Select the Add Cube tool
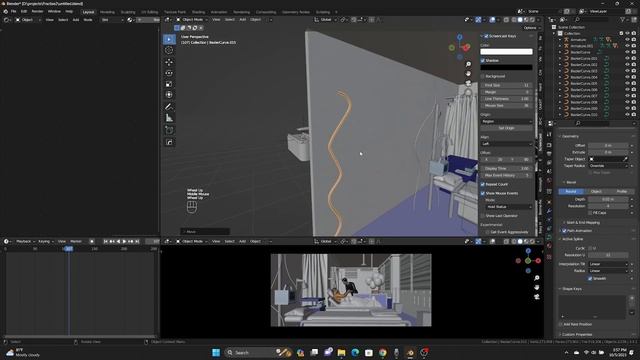This screenshot has height=360, width=640. point(169,130)
